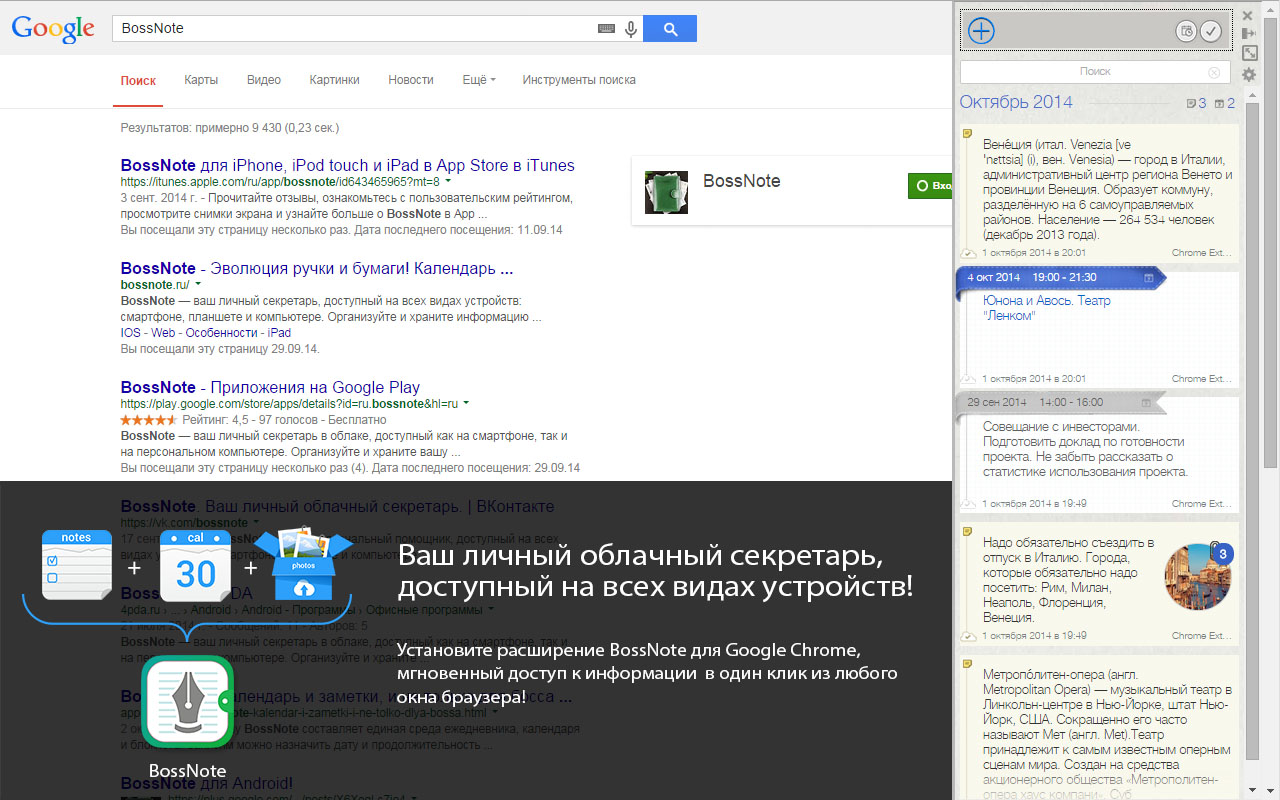Expand BossNote panel to full screen
Screen dimensions: 1280x800
[x=1249, y=53]
